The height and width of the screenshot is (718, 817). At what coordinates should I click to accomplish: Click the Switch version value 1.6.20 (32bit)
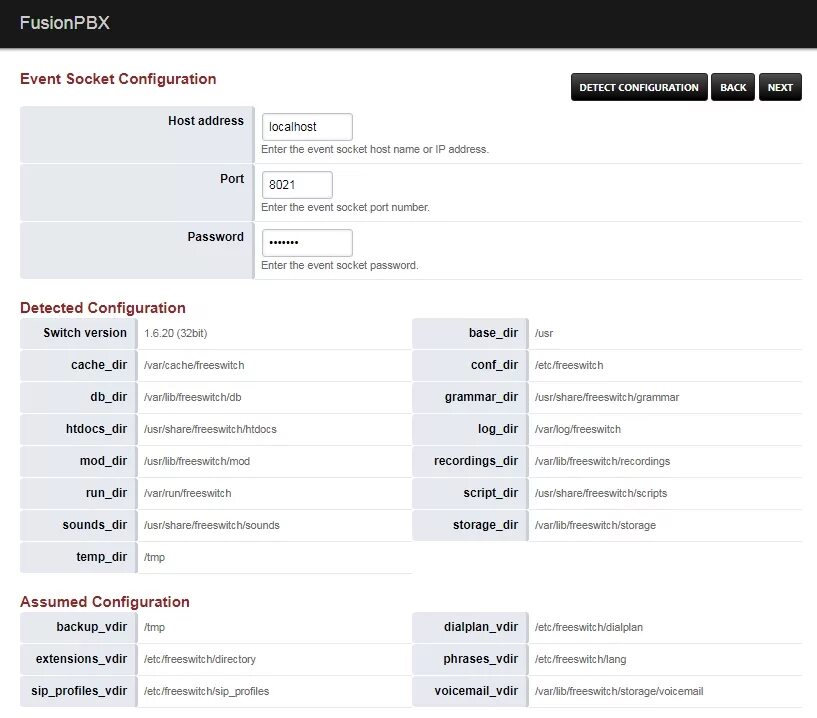click(x=176, y=333)
